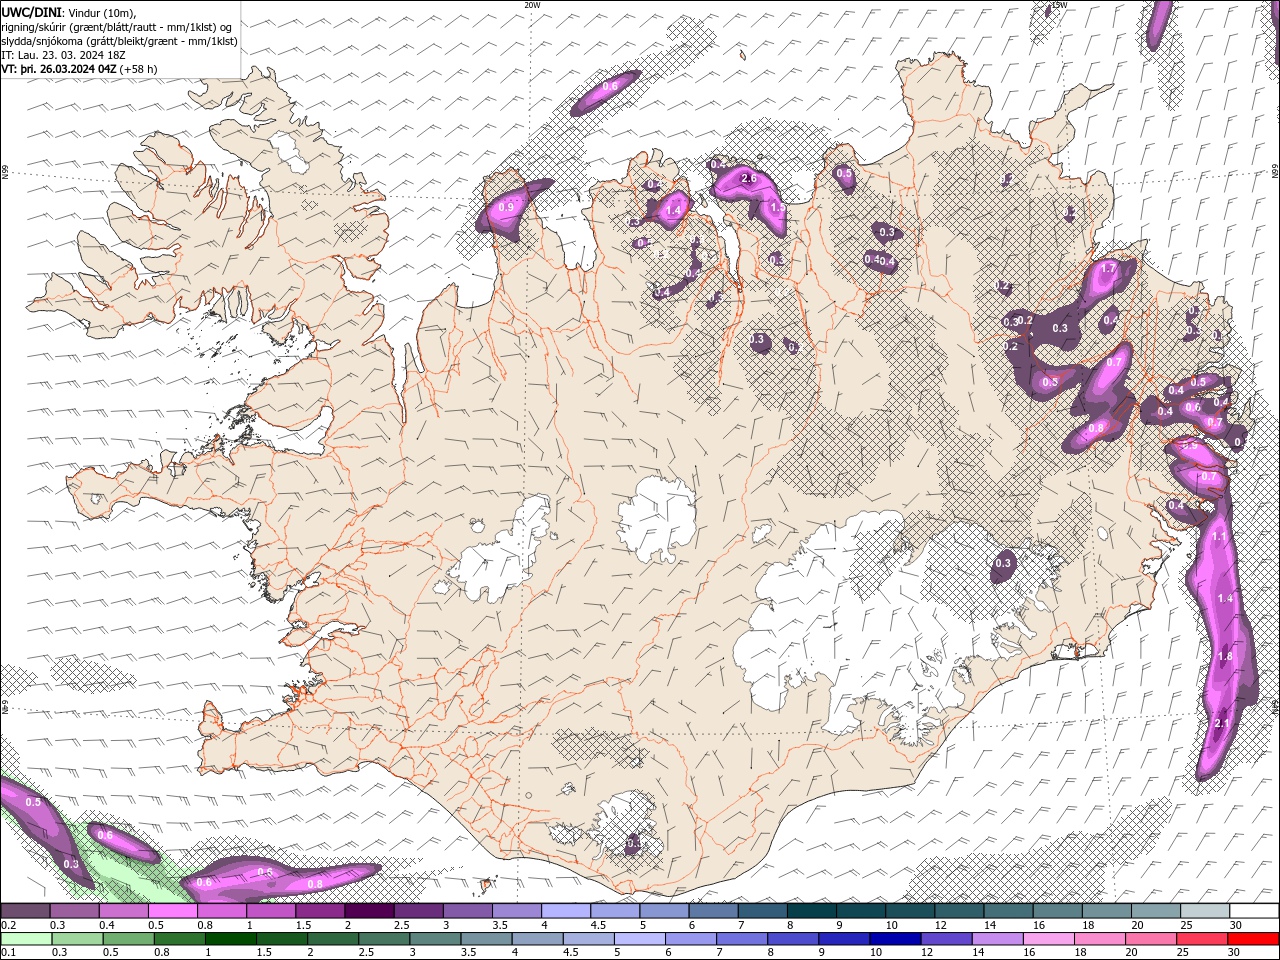Screen dimensions: 1280x960
Task: Click the 2.1 precipitation value off the east coast
Action: tap(1221, 724)
